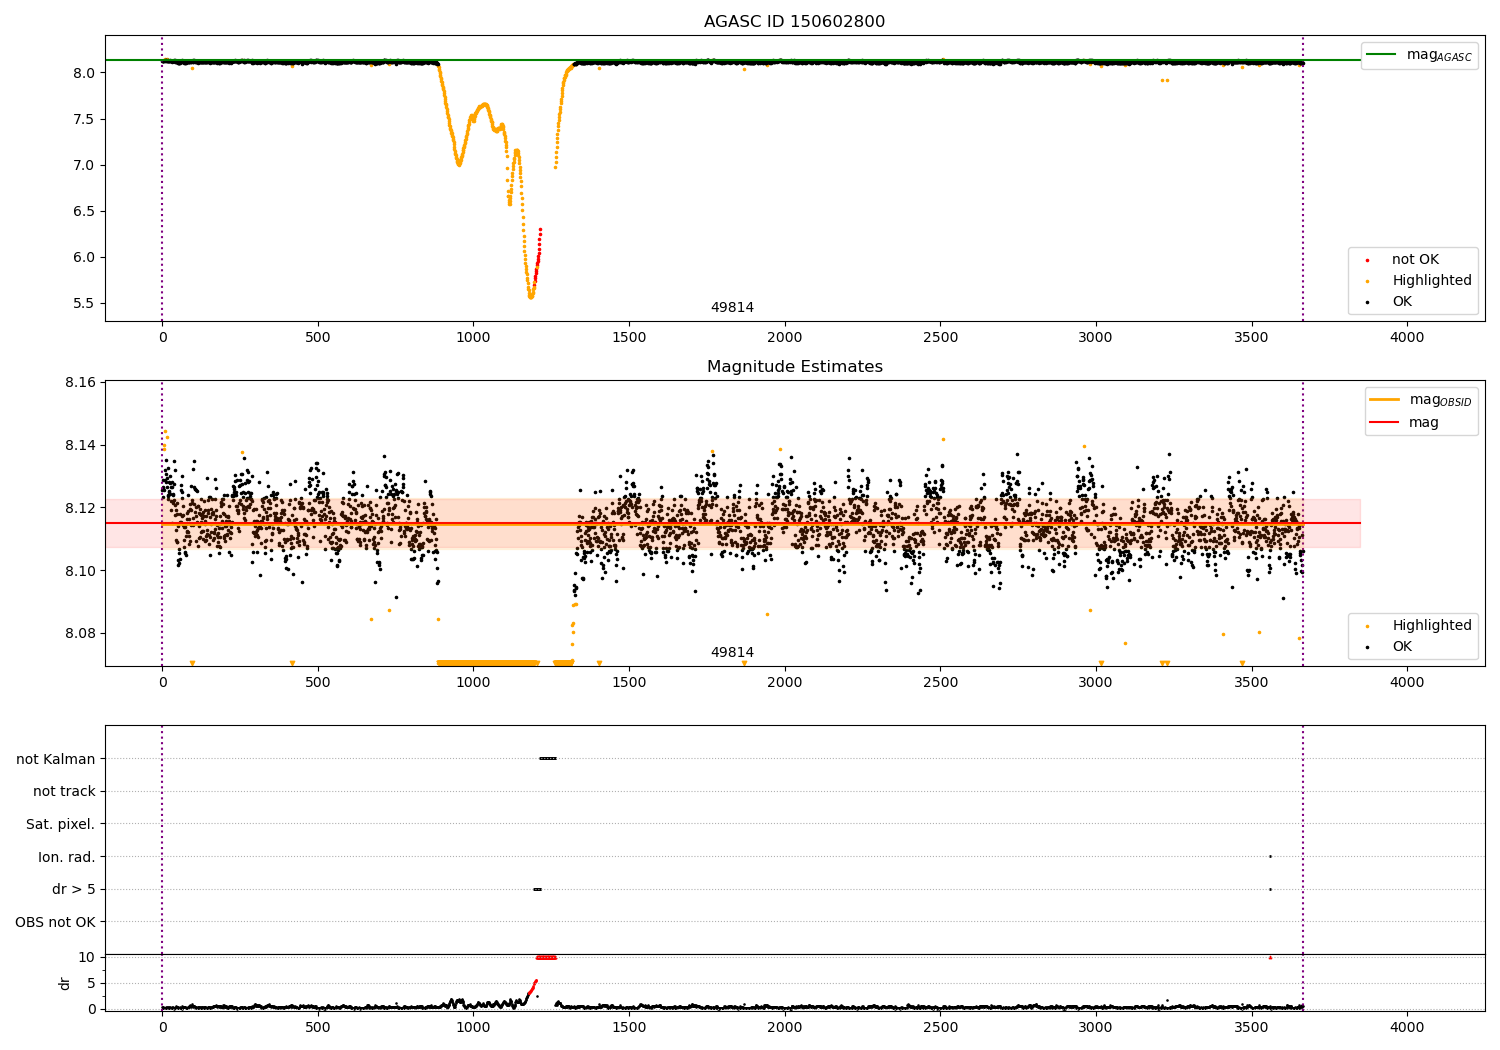Click the 8.16 y-tick on the middle plot
The image size is (1500, 1050).
pos(79,382)
